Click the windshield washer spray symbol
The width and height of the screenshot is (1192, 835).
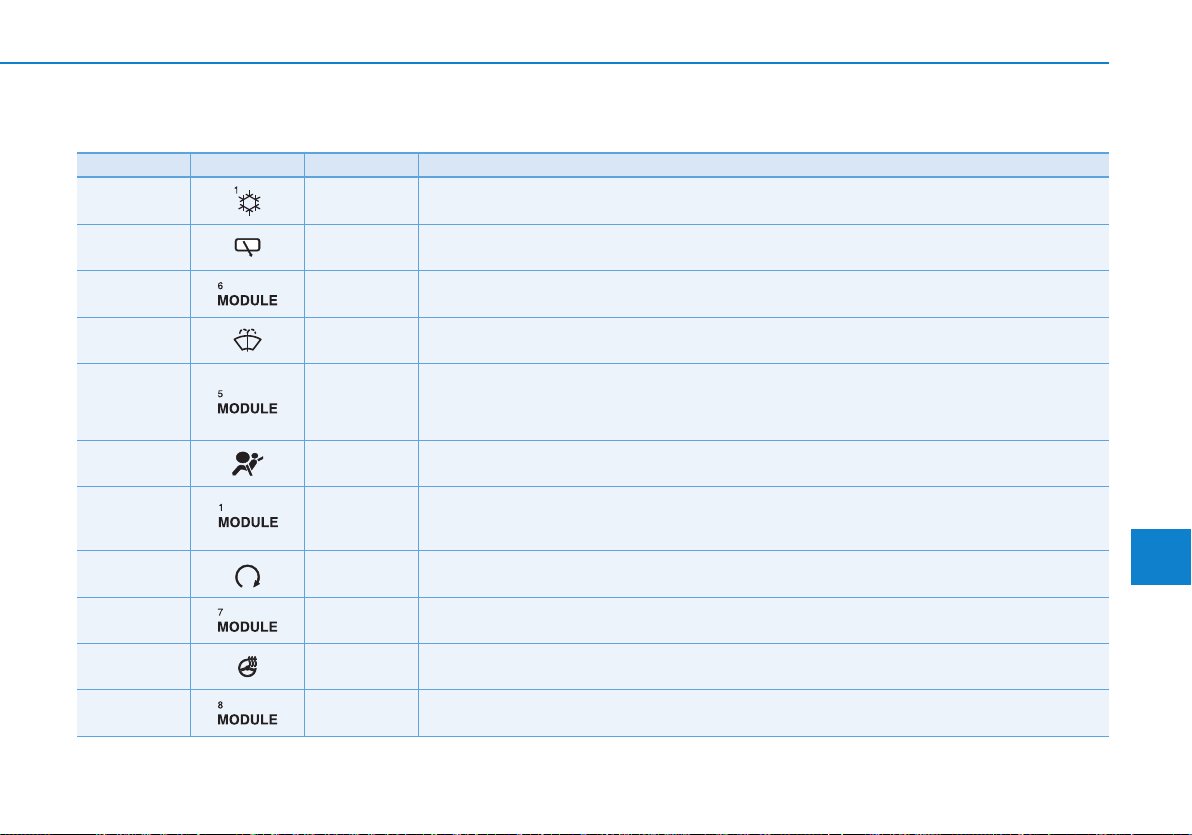click(248, 341)
